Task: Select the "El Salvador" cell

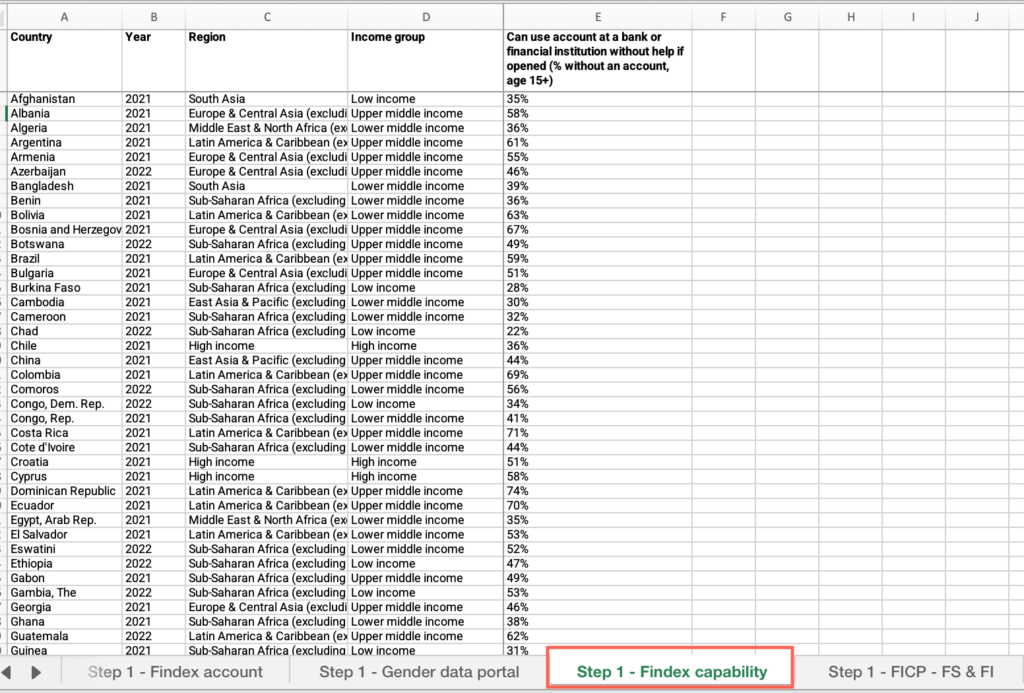Action: click(64, 535)
